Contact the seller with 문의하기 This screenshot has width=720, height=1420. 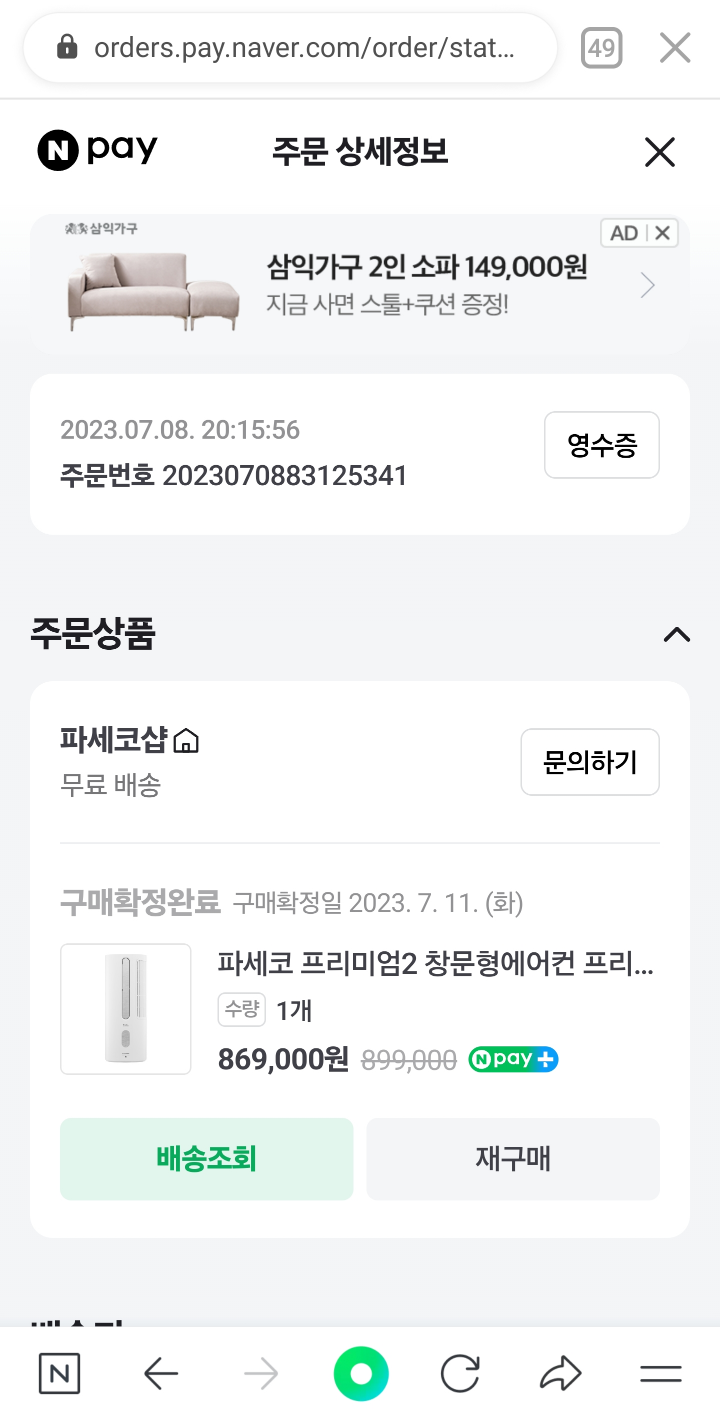tap(590, 762)
